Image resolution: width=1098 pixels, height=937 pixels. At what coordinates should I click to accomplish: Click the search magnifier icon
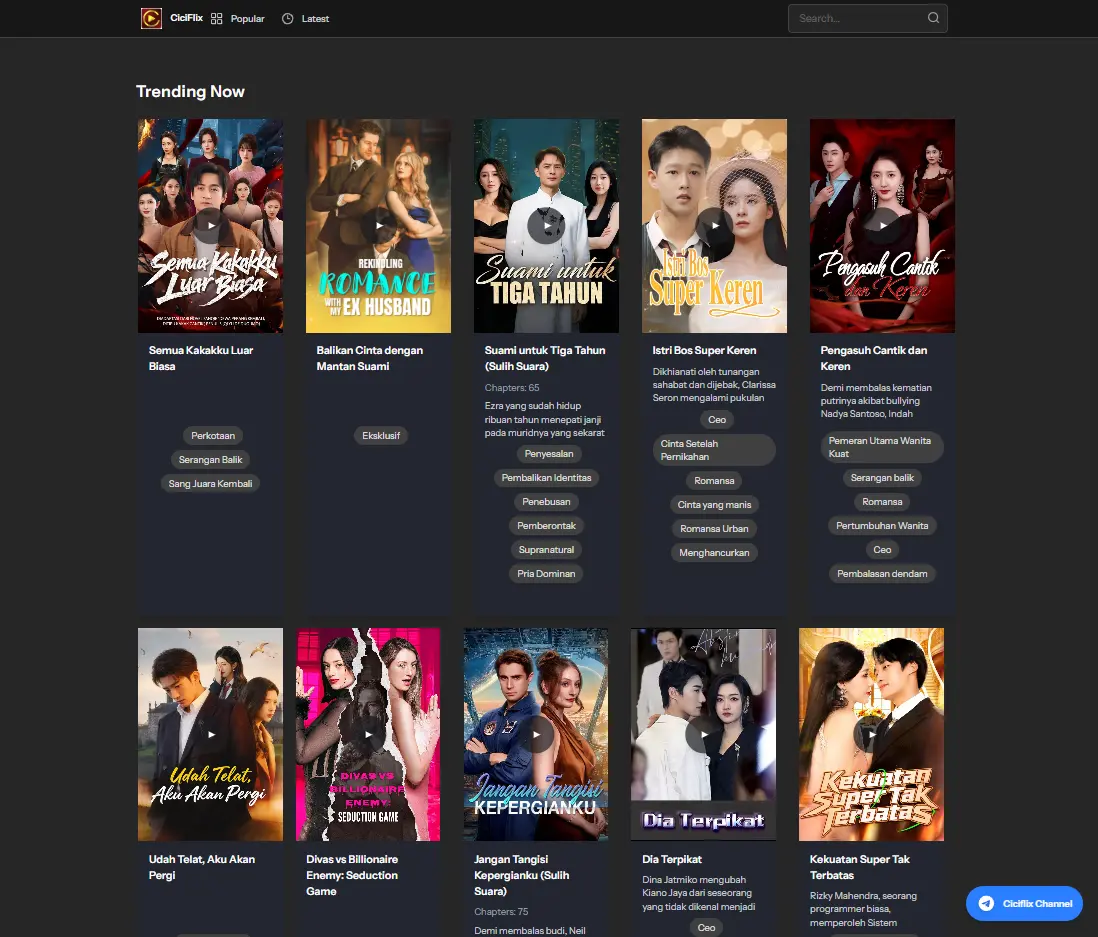click(x=932, y=18)
